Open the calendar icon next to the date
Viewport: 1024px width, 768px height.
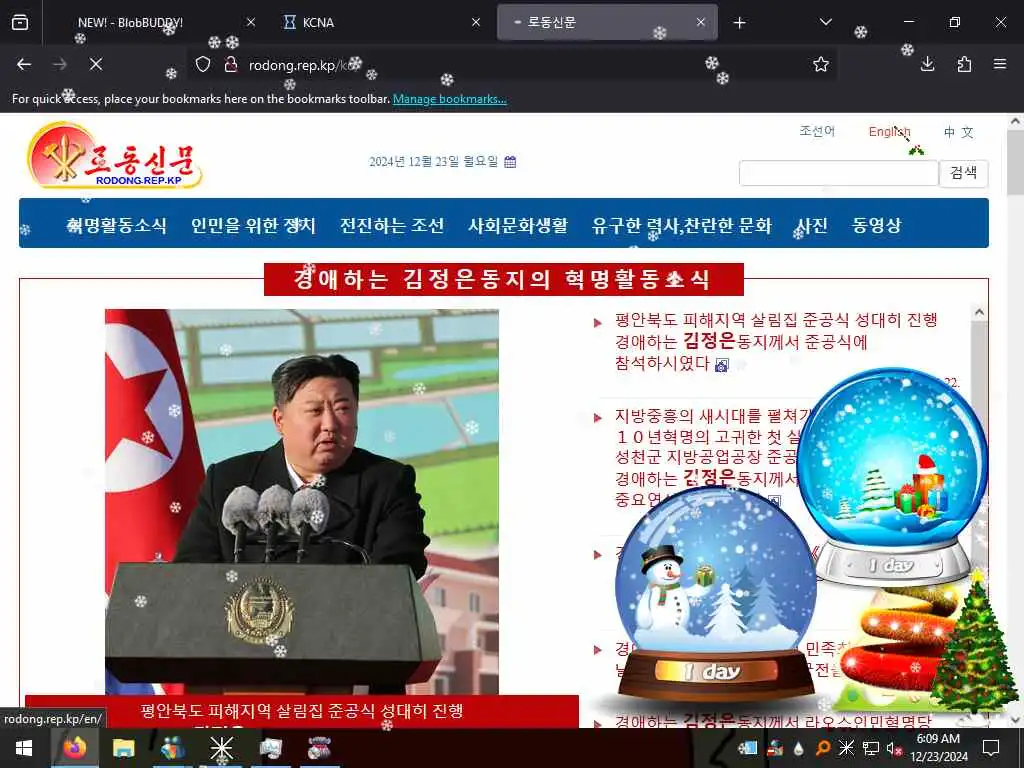pos(510,162)
